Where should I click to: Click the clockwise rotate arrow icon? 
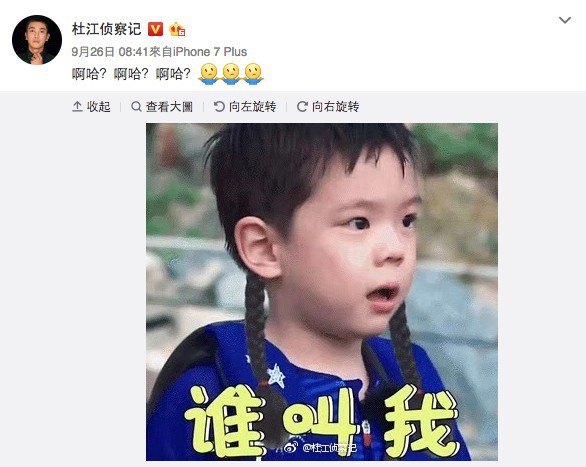click(x=302, y=106)
